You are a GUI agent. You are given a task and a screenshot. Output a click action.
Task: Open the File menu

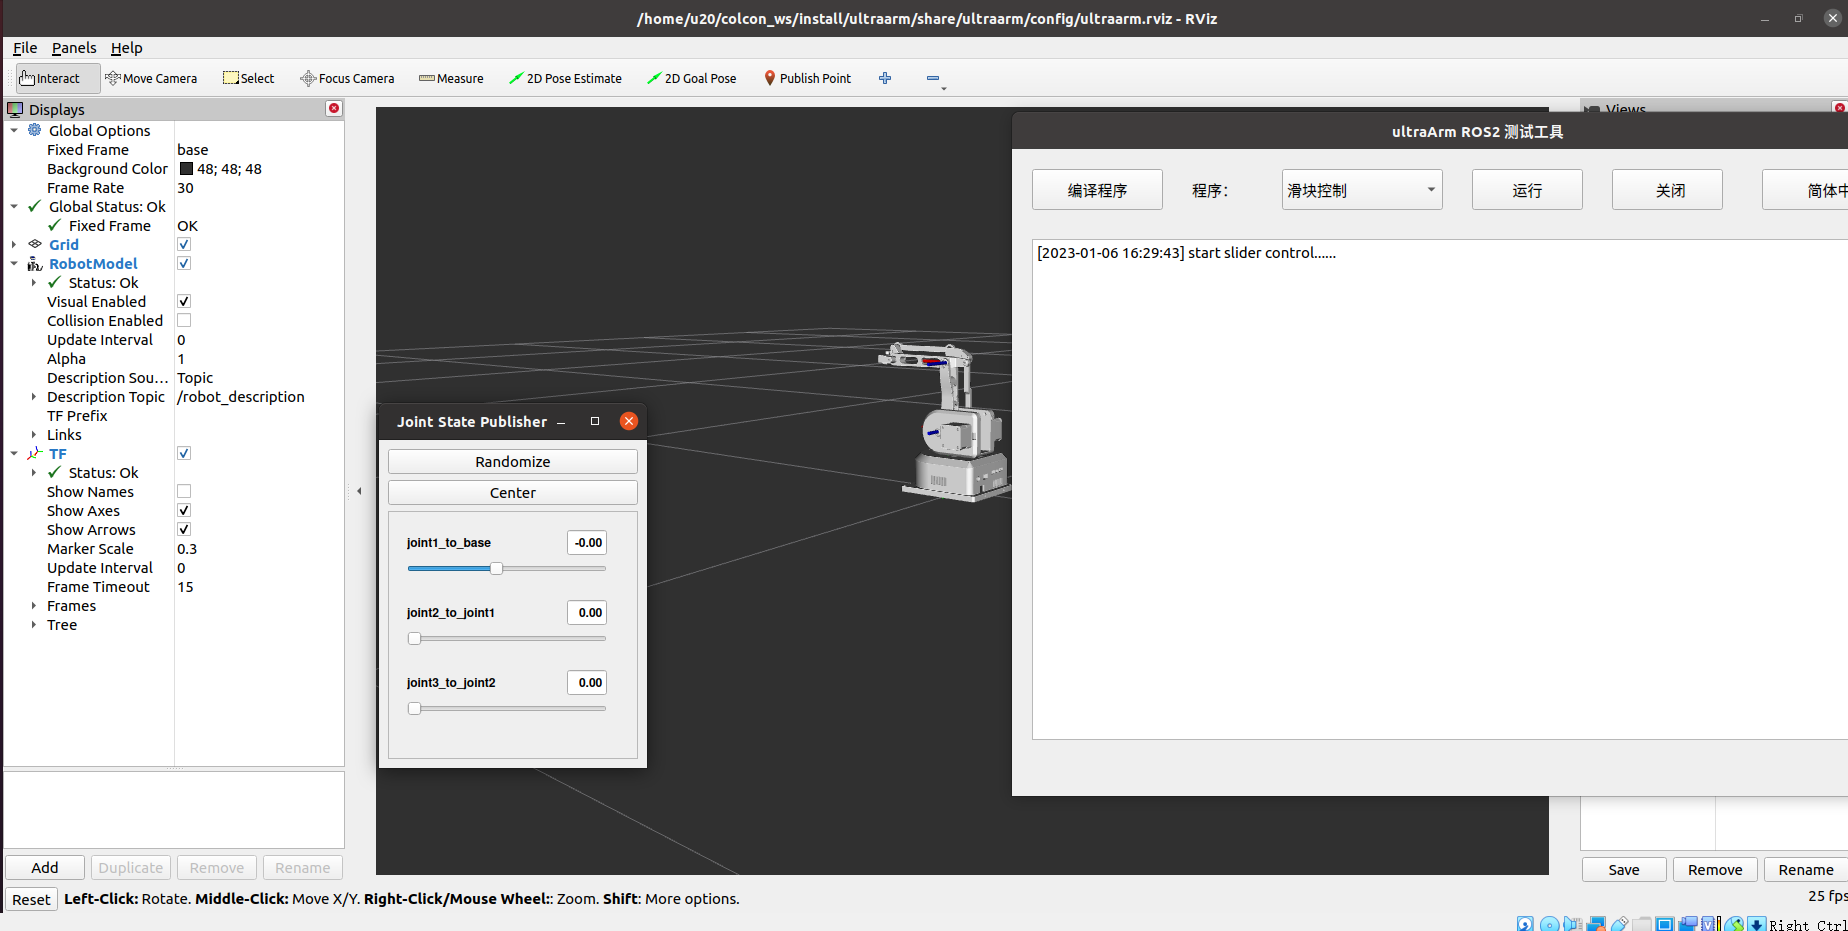tap(24, 48)
